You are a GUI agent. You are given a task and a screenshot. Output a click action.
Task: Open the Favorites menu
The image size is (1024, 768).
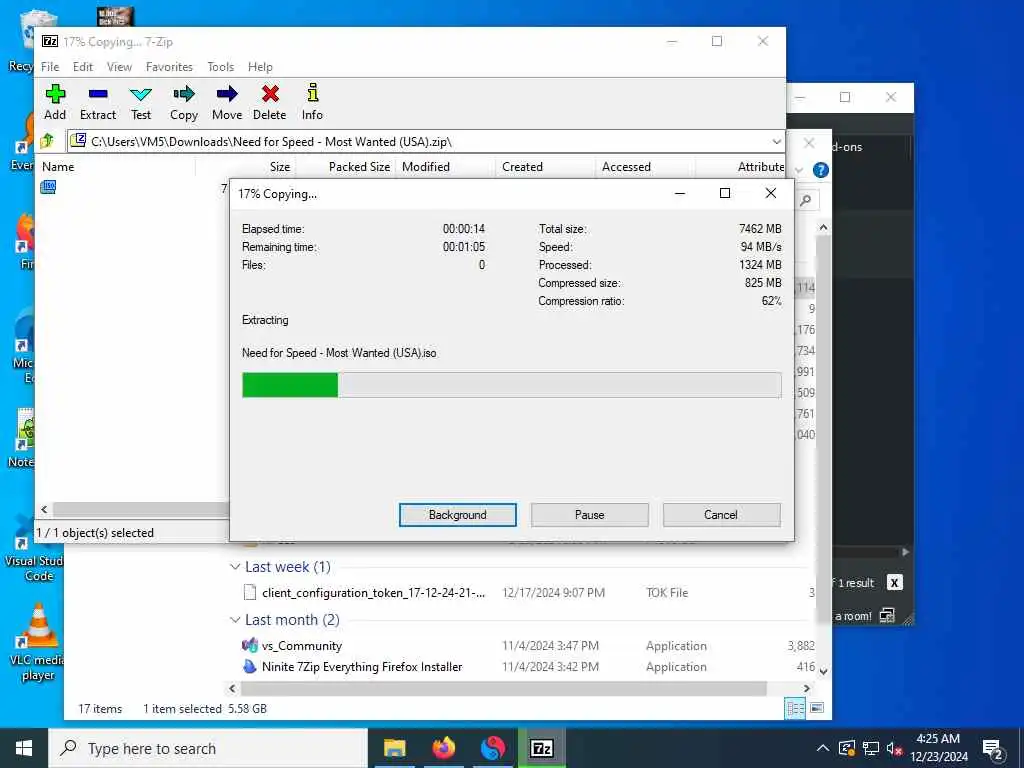[x=169, y=67]
